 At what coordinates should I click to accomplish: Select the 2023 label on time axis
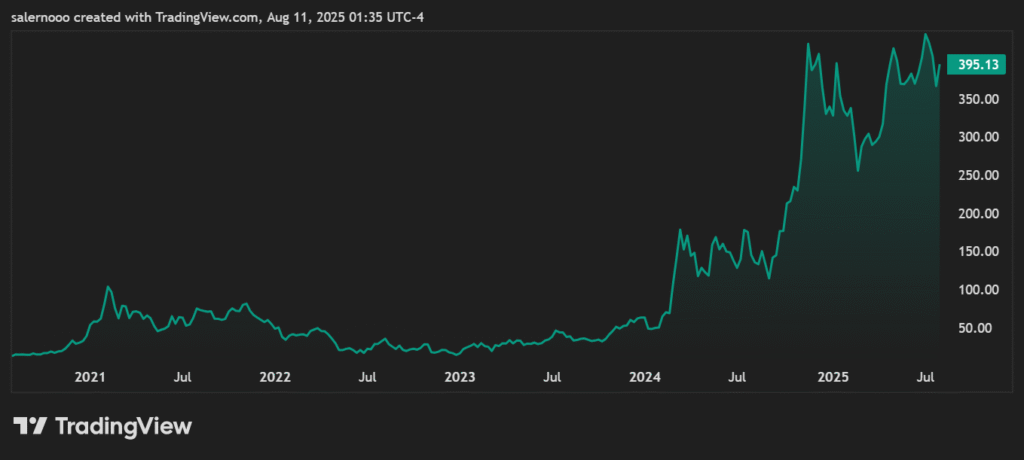point(460,377)
